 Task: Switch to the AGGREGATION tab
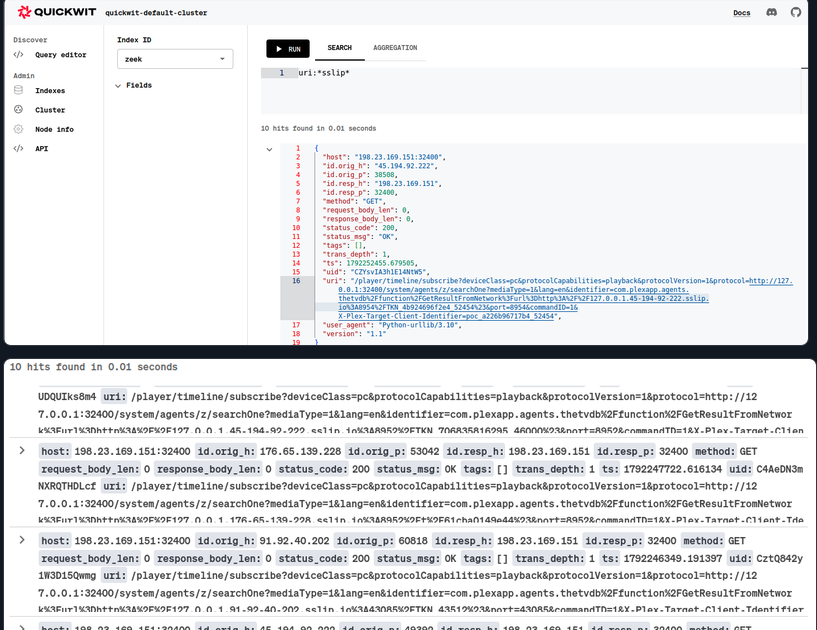tap(395, 48)
